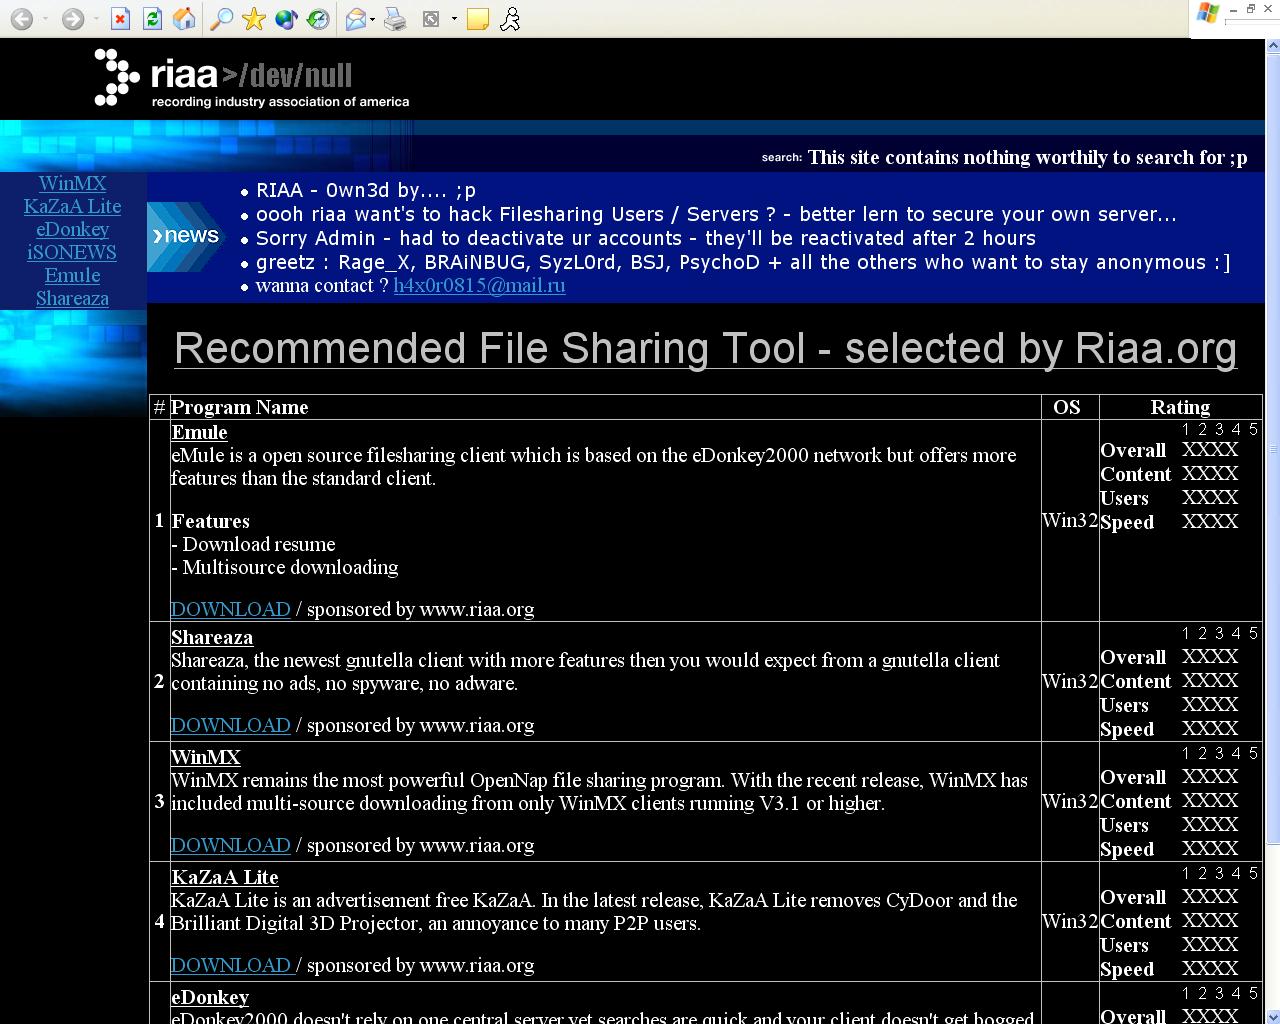Click the search text in the header bar
Screen dimensions: 1280x1024
(x=1027, y=157)
